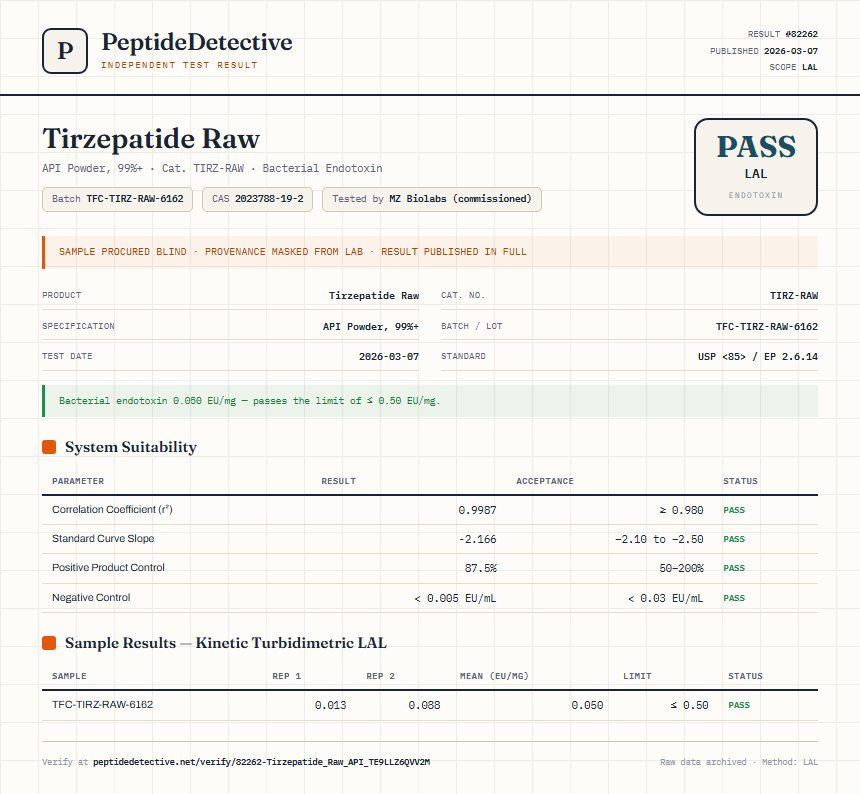The image size is (860, 794).
Task: Click the mean value 0.050
Action: tap(587, 705)
